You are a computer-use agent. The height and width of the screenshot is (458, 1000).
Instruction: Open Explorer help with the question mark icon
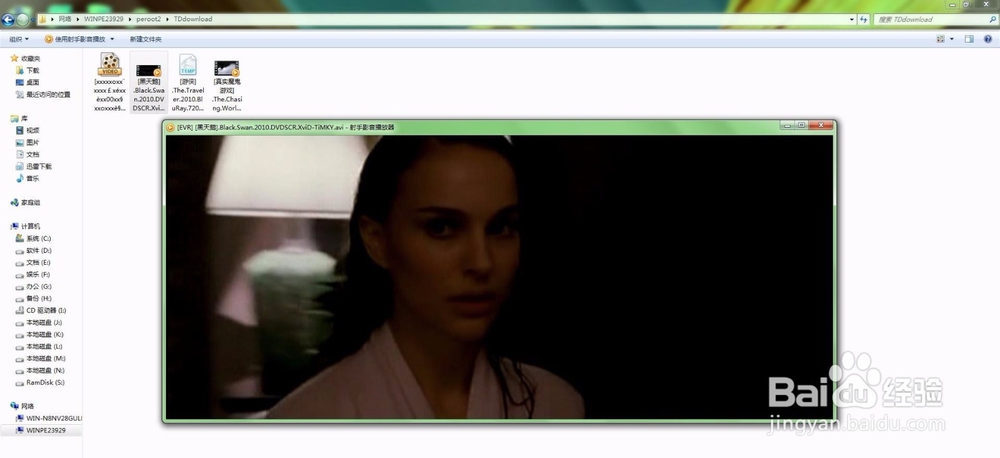click(x=989, y=39)
